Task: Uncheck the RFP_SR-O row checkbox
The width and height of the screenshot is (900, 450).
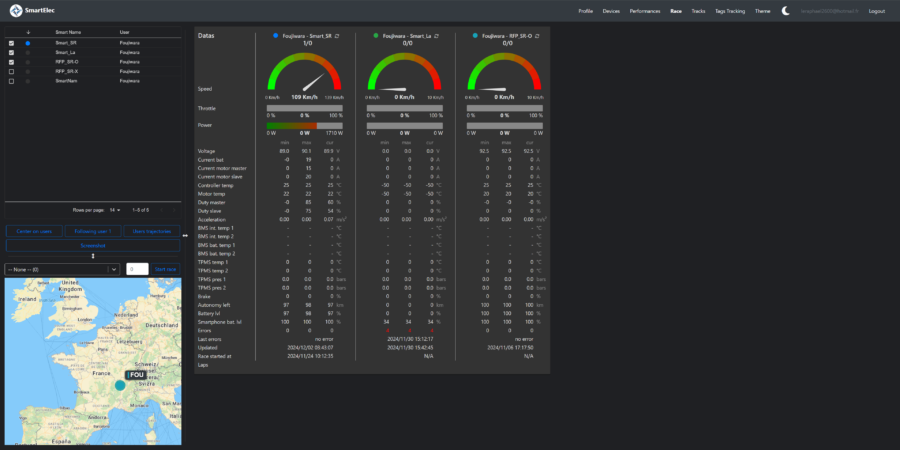Action: tap(11, 62)
